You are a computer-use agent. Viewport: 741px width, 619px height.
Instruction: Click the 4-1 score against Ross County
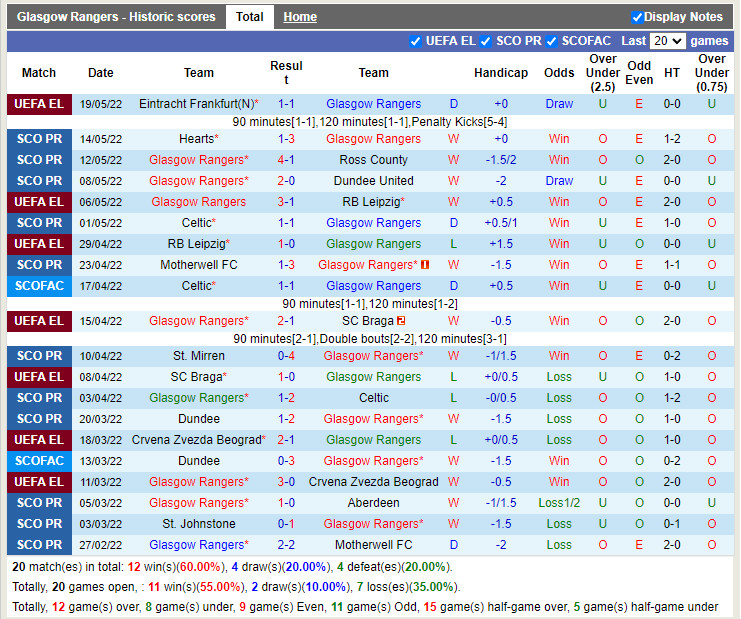pos(286,160)
